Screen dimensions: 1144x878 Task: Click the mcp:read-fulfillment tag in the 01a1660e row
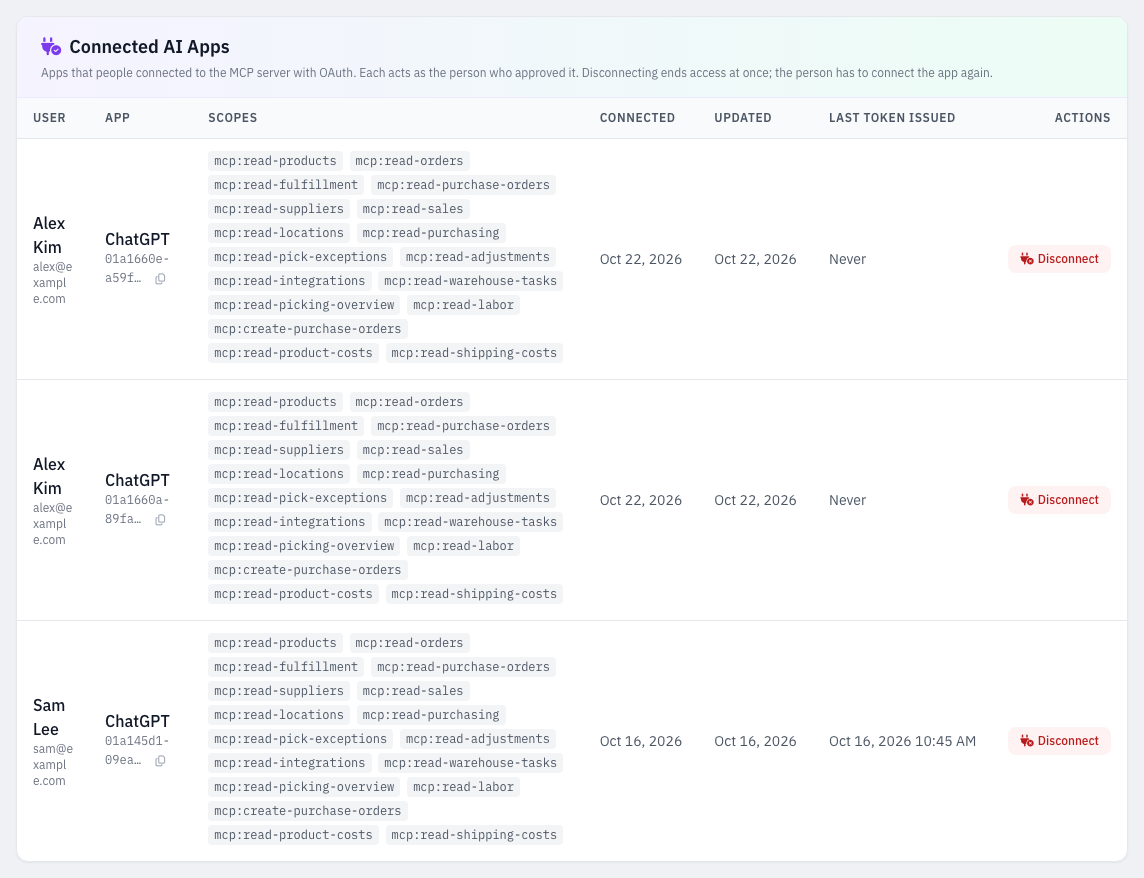286,185
